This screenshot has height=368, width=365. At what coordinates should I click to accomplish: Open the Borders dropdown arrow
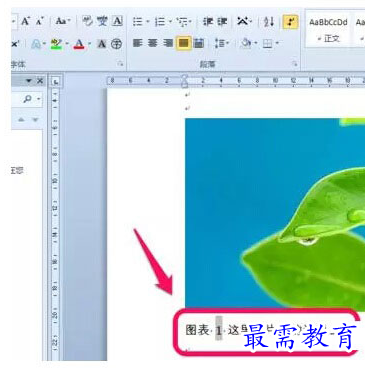pyautogui.click(x=277, y=43)
